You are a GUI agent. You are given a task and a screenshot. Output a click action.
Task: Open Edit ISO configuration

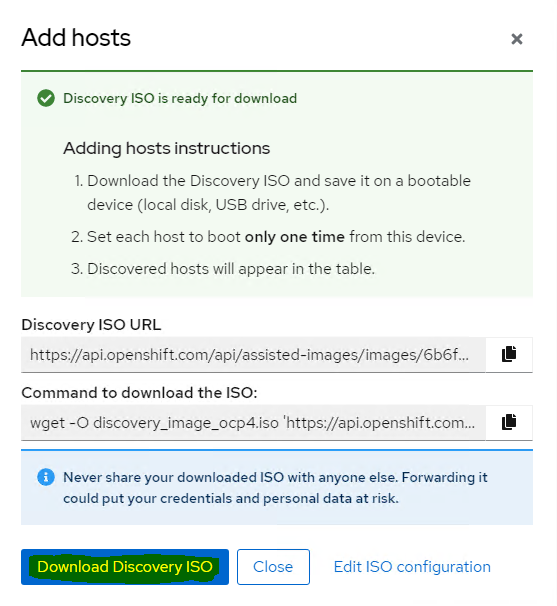pyautogui.click(x=412, y=567)
